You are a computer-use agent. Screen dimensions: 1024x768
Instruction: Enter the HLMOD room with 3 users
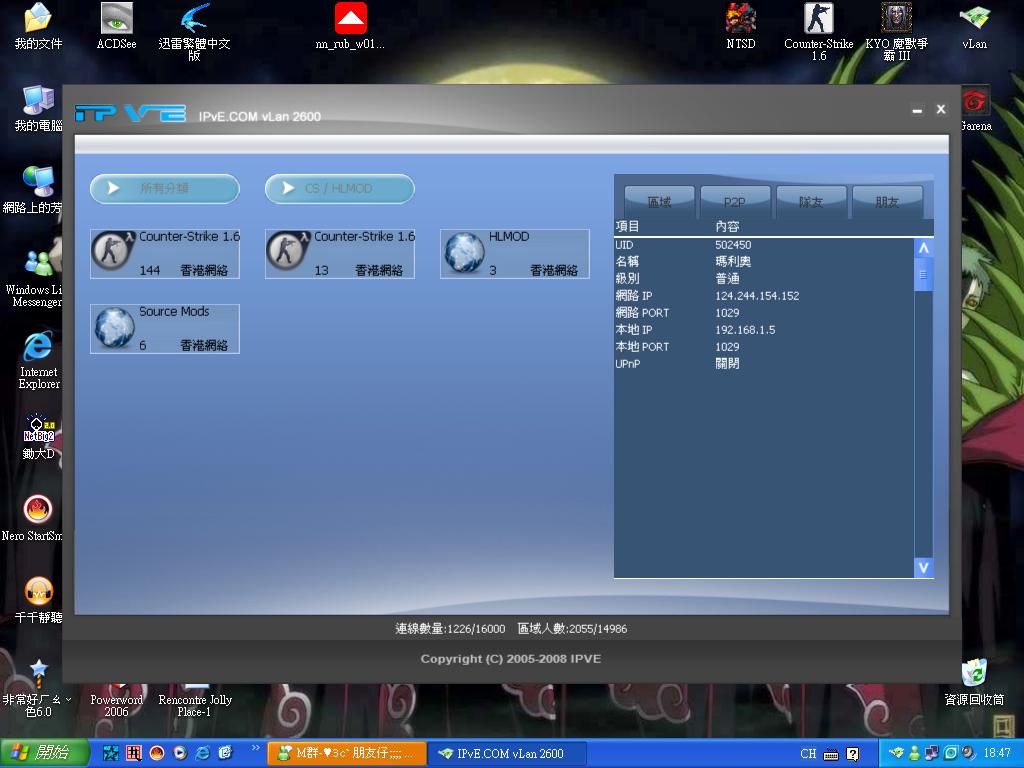pos(515,253)
